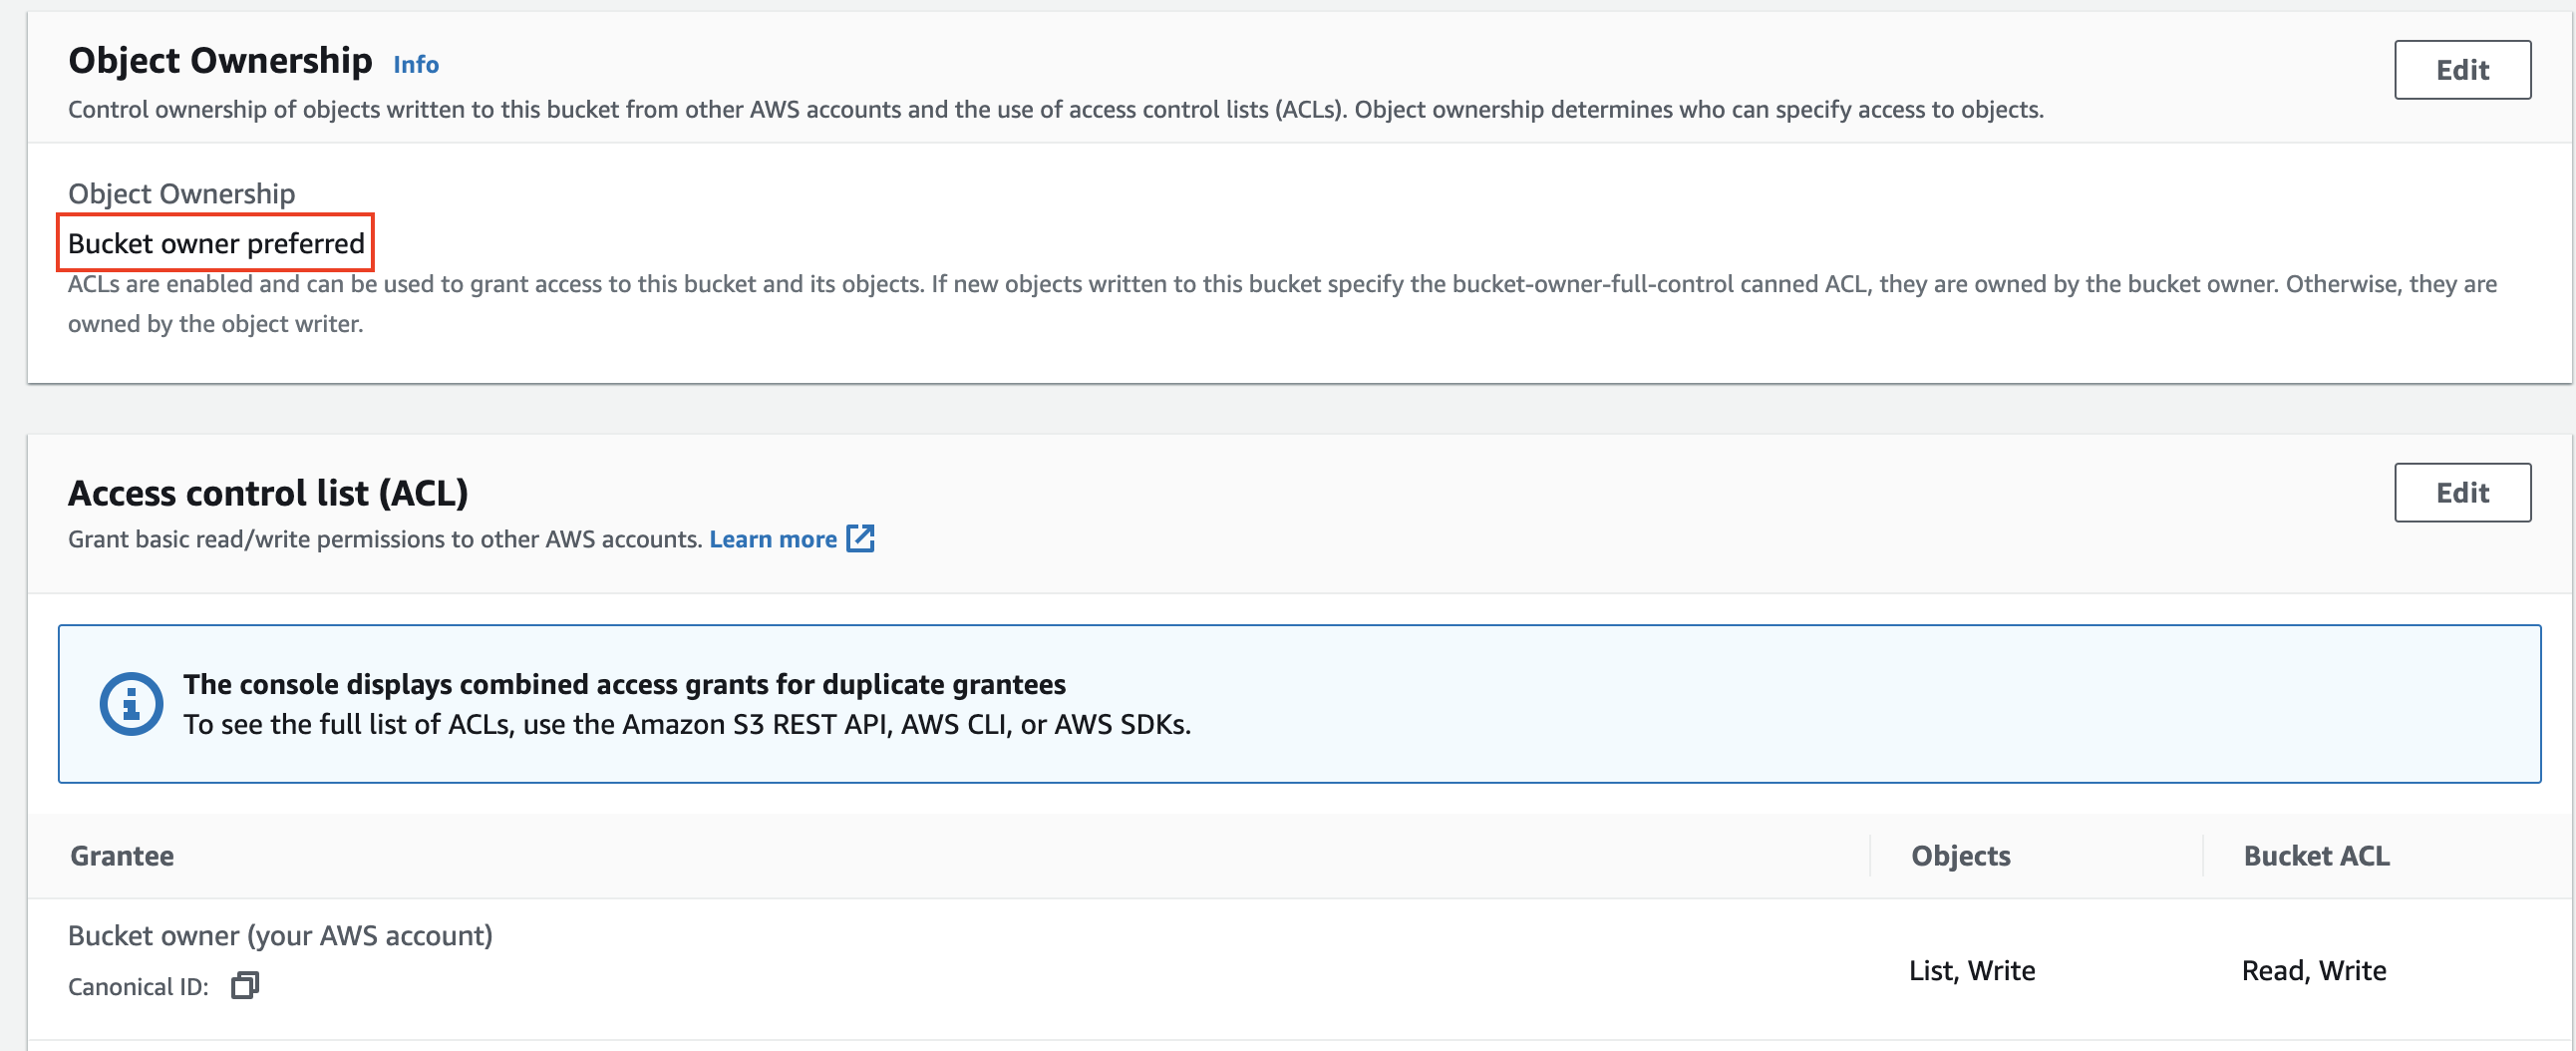2576x1051 pixels.
Task: Click the info circle icon in the banner
Action: point(131,704)
